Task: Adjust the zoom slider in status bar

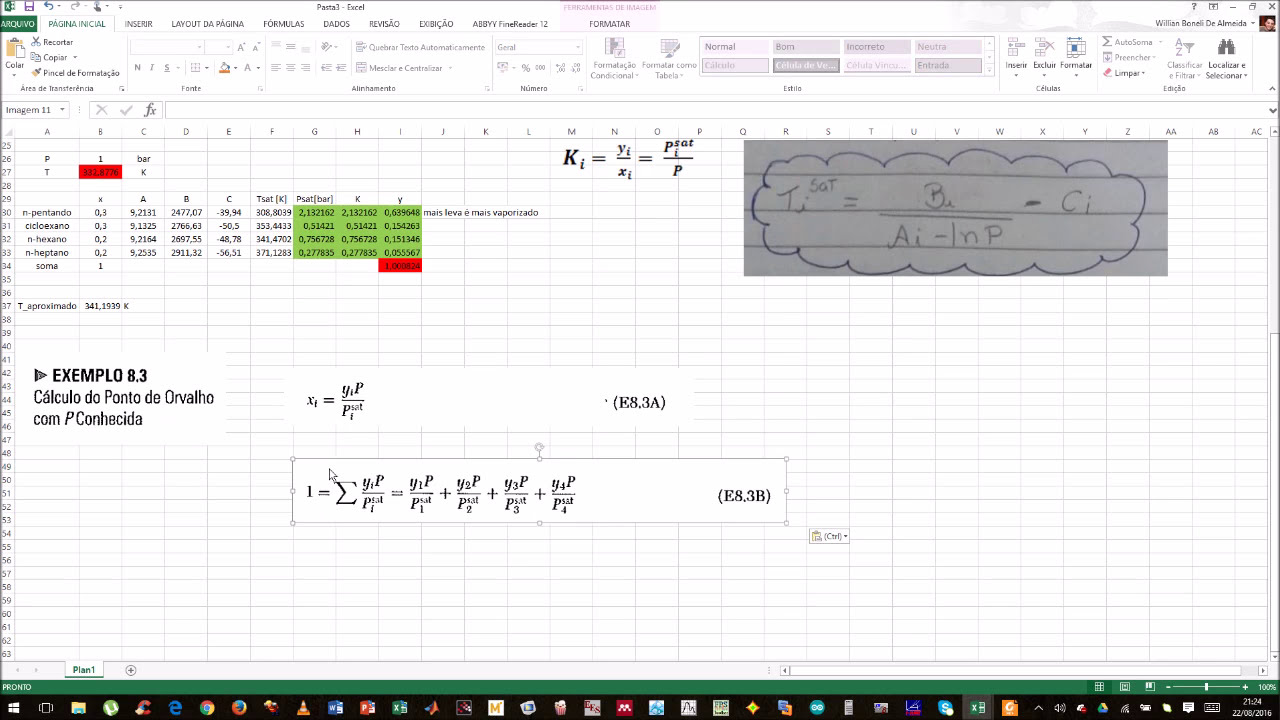Action: (x=1207, y=687)
